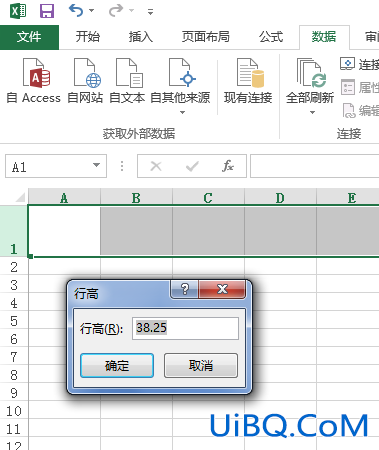
Task: Click the redo arrow icon
Action: [x=116, y=11]
